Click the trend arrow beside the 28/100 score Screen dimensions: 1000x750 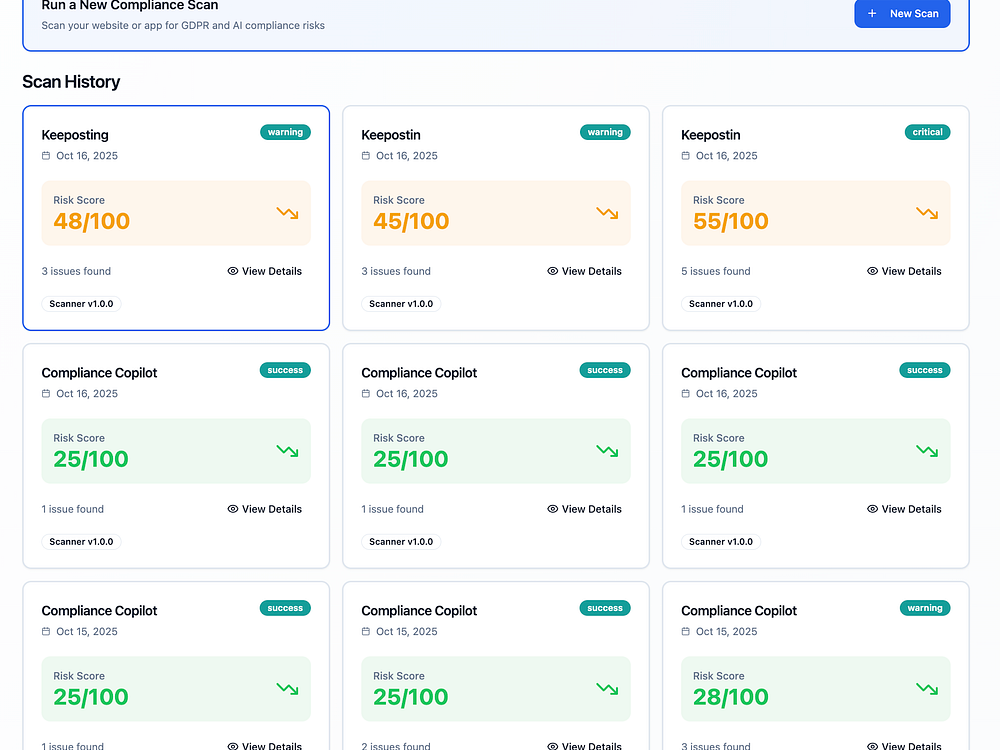927,689
